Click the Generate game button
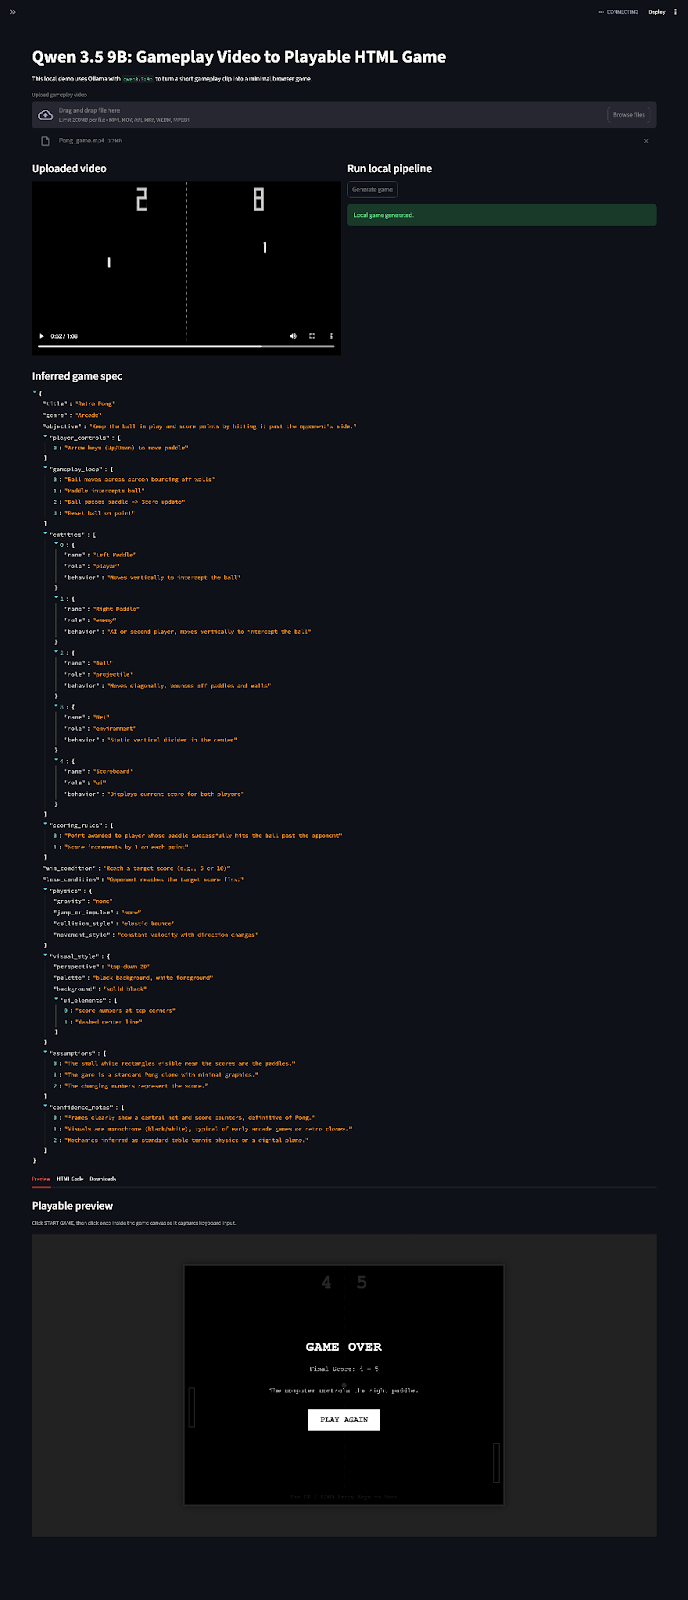 (371, 188)
